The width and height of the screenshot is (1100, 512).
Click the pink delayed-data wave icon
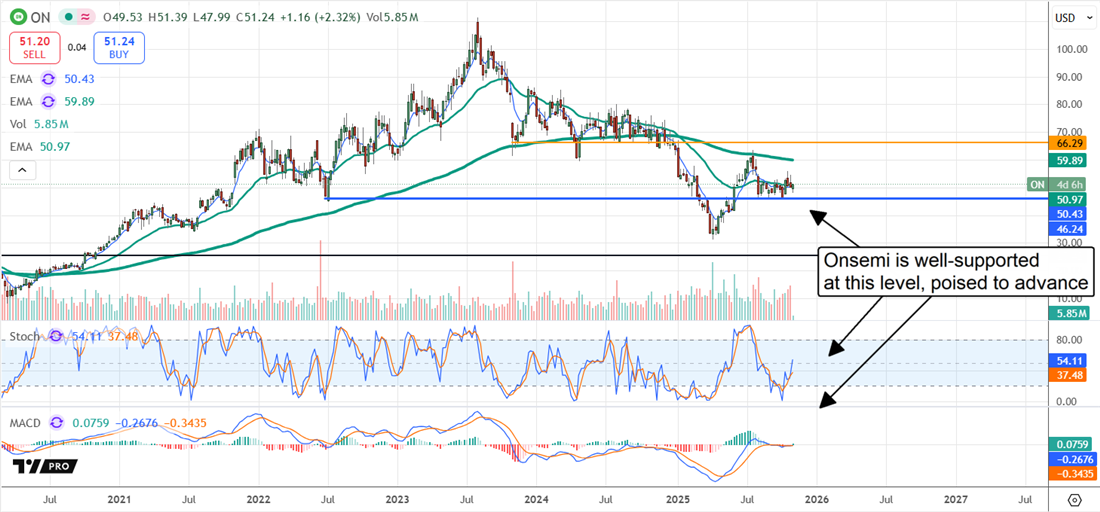click(x=84, y=16)
